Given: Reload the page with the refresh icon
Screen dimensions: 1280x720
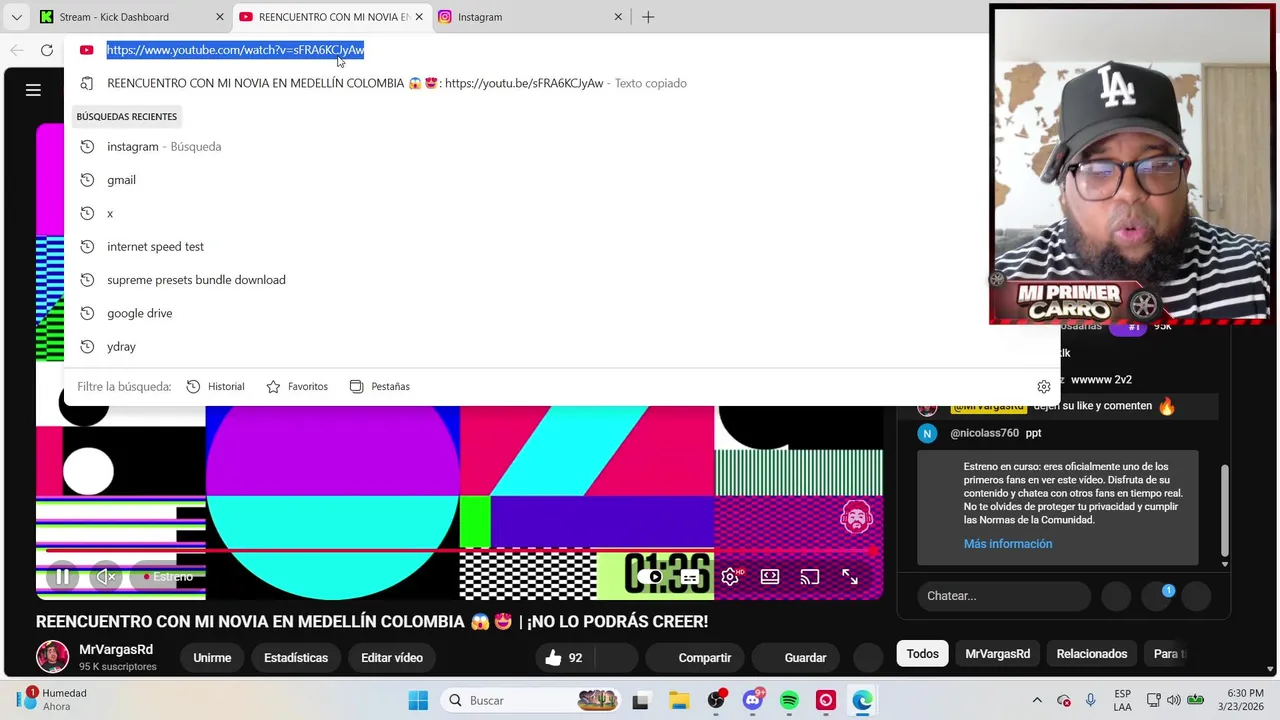Looking at the screenshot, I should tap(47, 50).
